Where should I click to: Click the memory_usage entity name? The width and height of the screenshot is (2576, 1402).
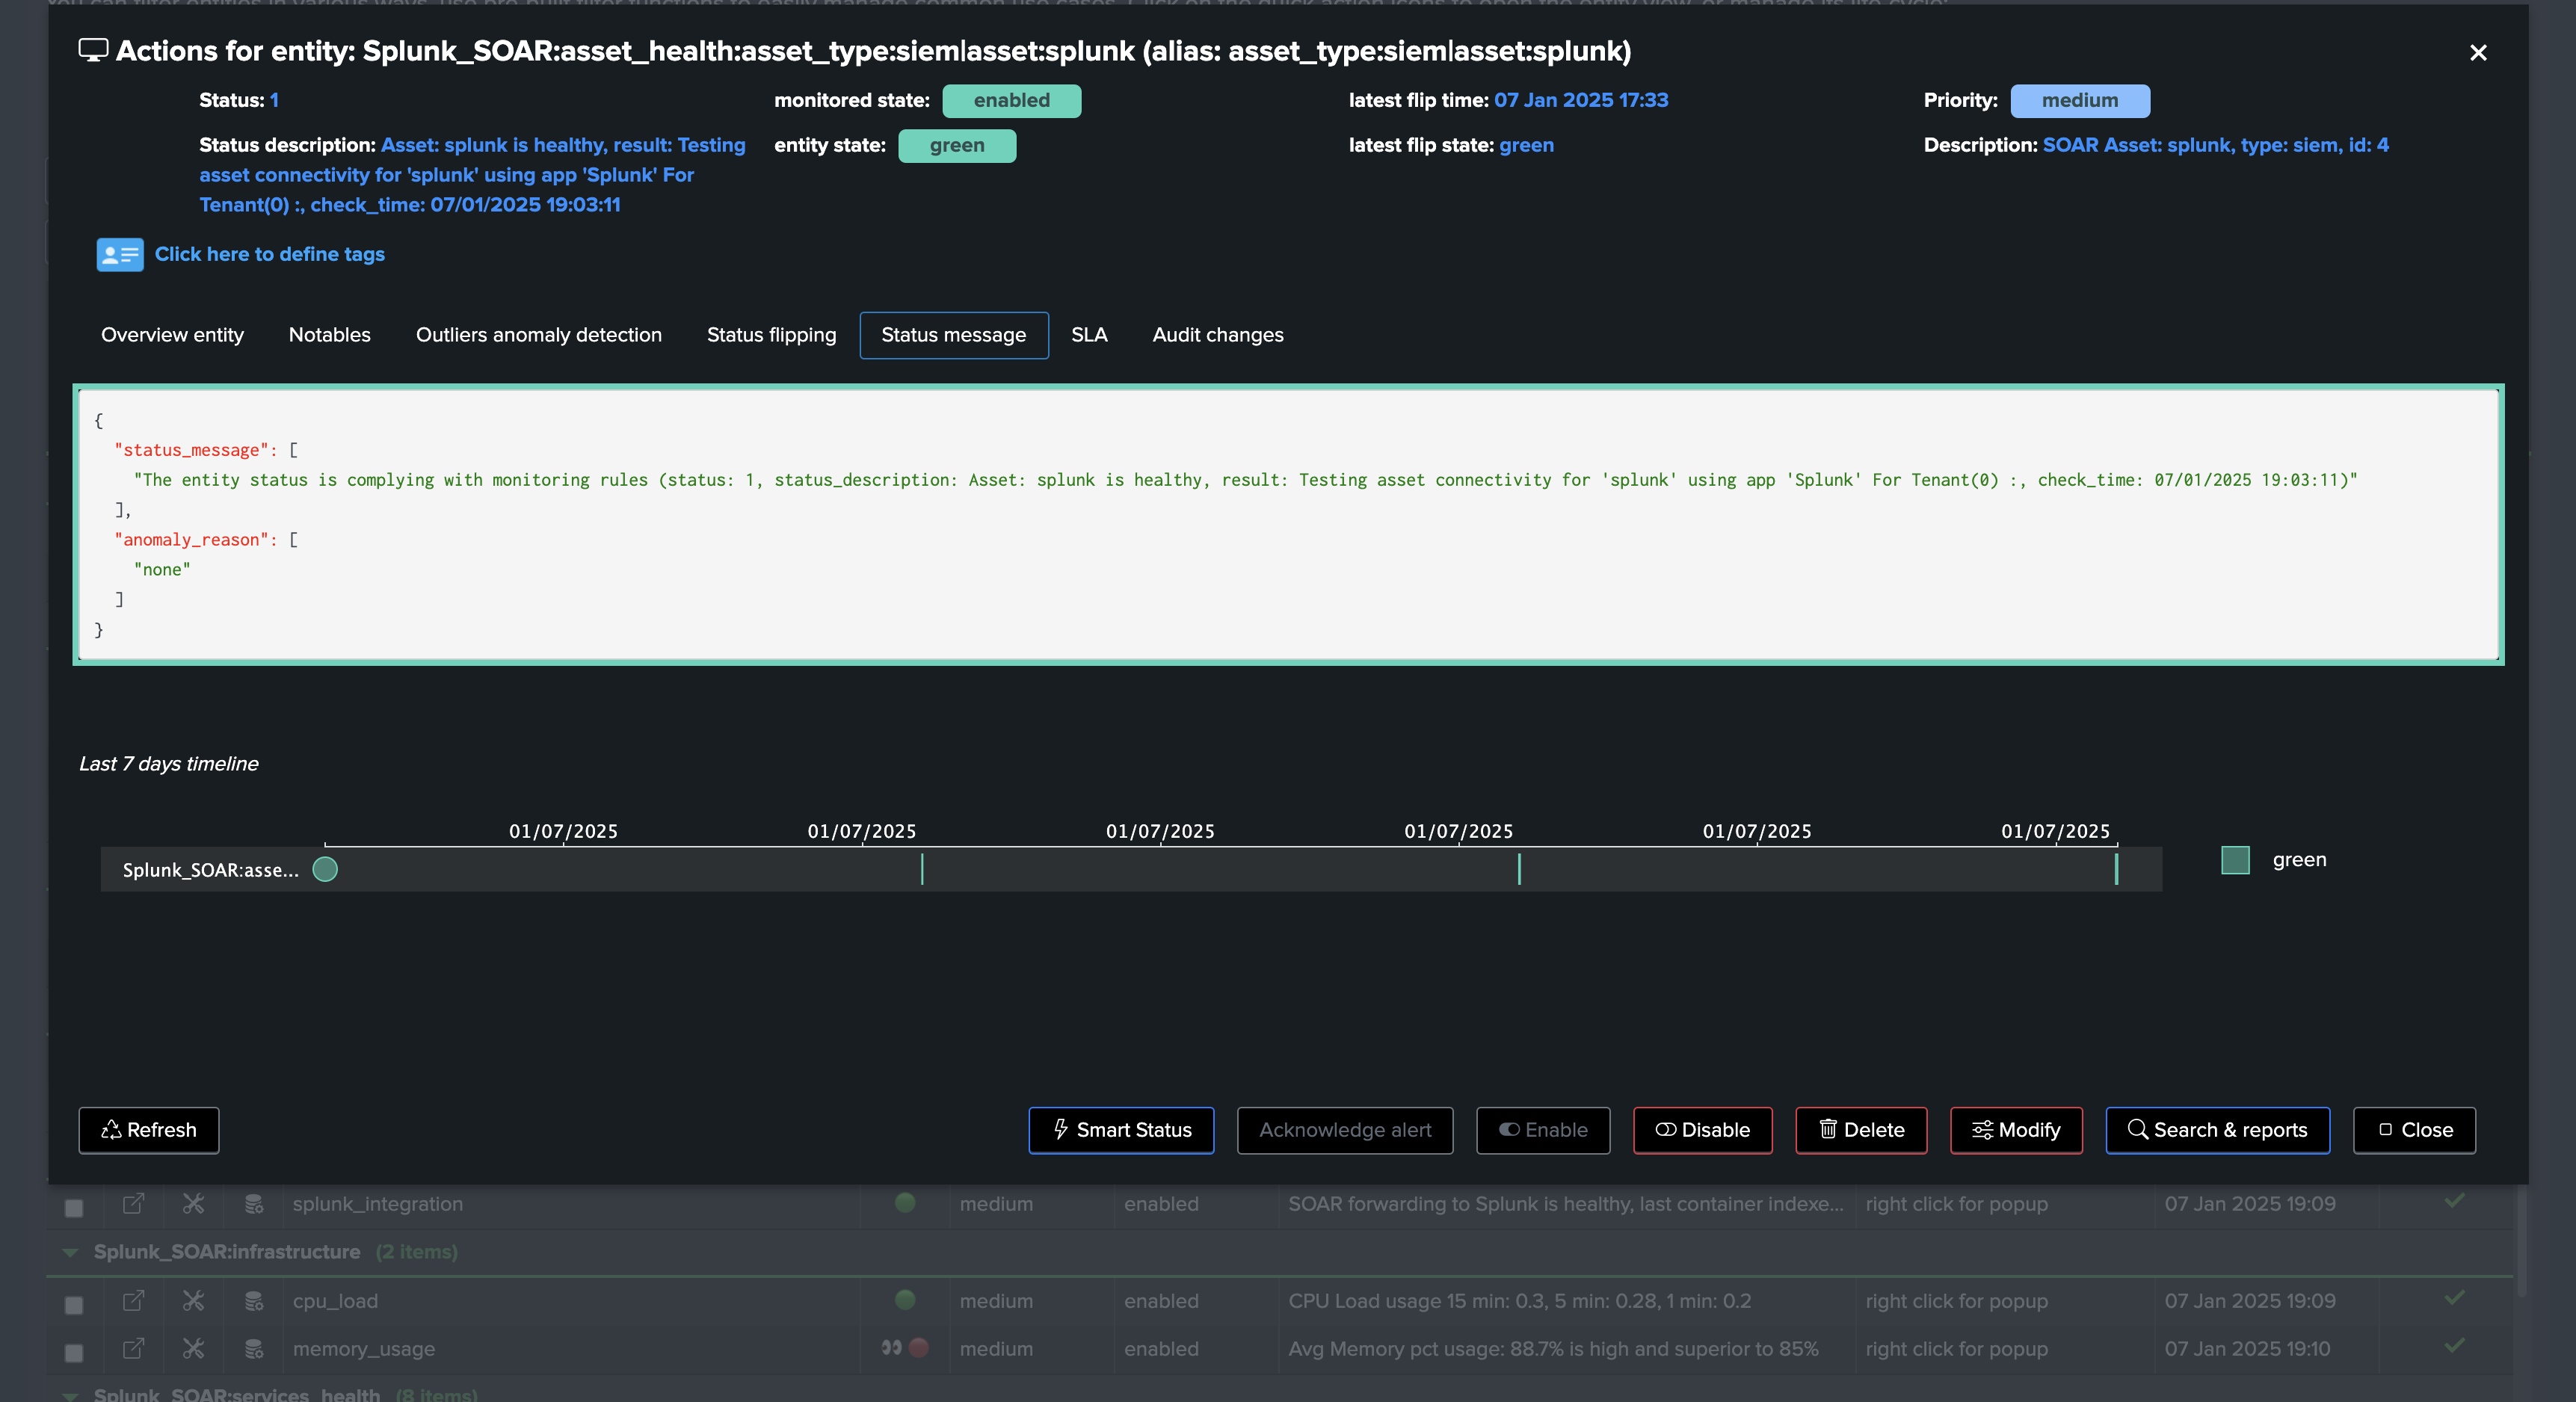363,1349
